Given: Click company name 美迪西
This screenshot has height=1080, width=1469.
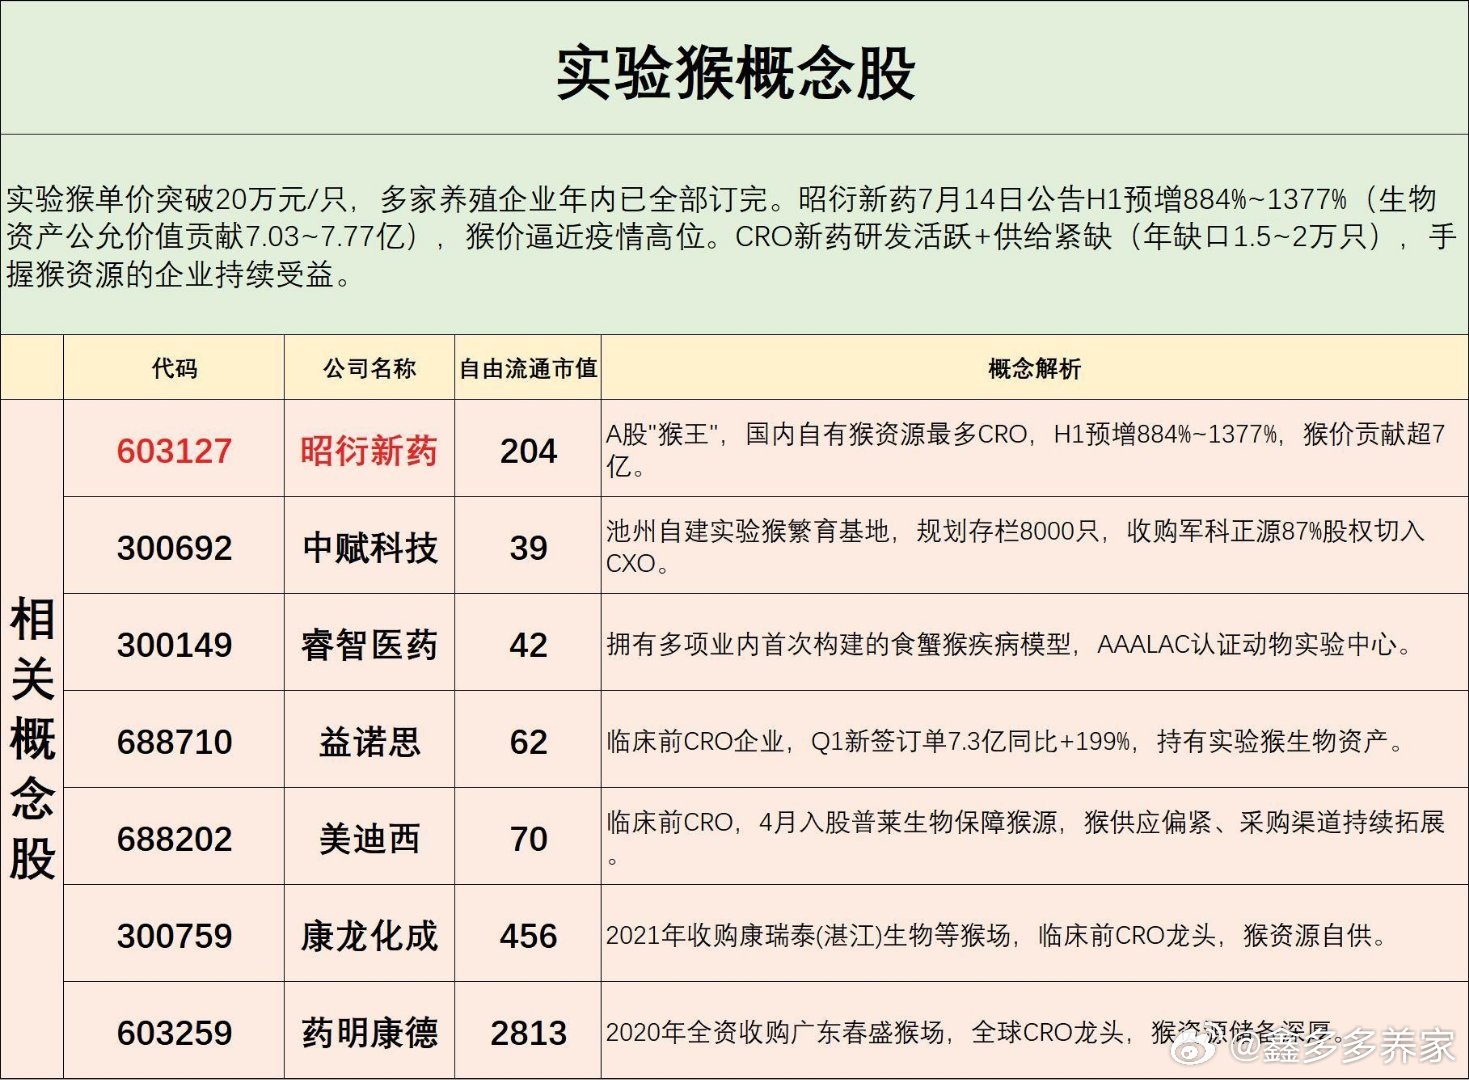Looking at the screenshot, I should 369,839.
